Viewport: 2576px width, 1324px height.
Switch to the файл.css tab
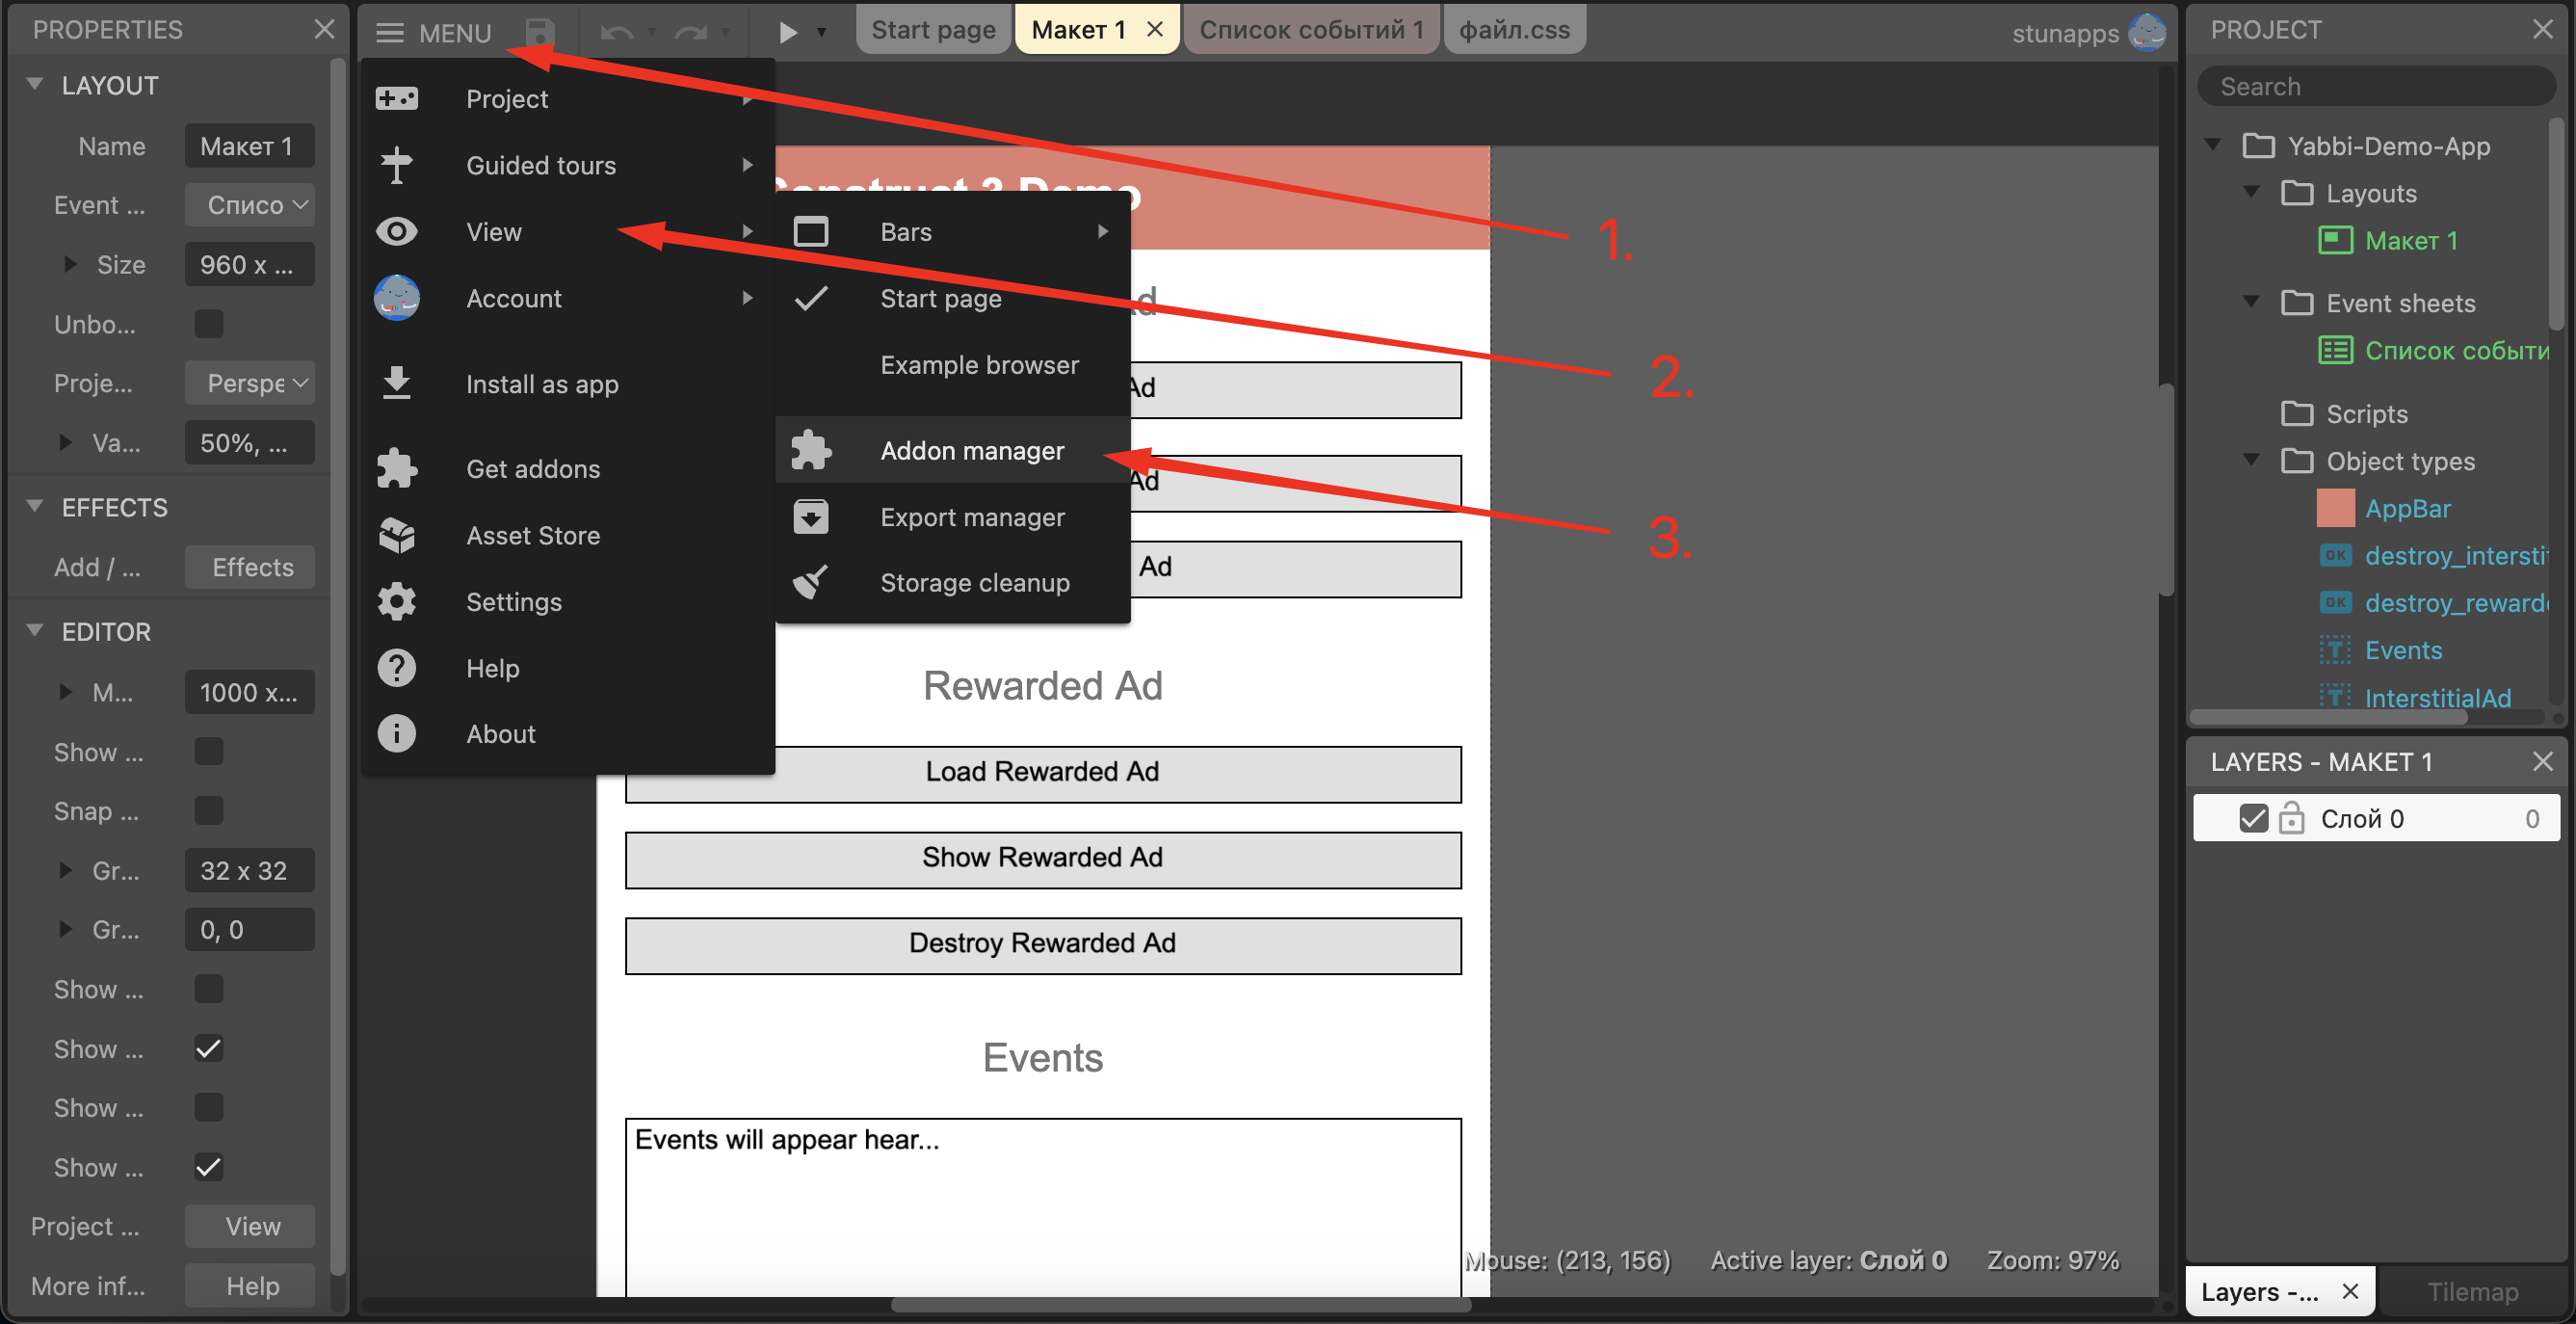1513,30
